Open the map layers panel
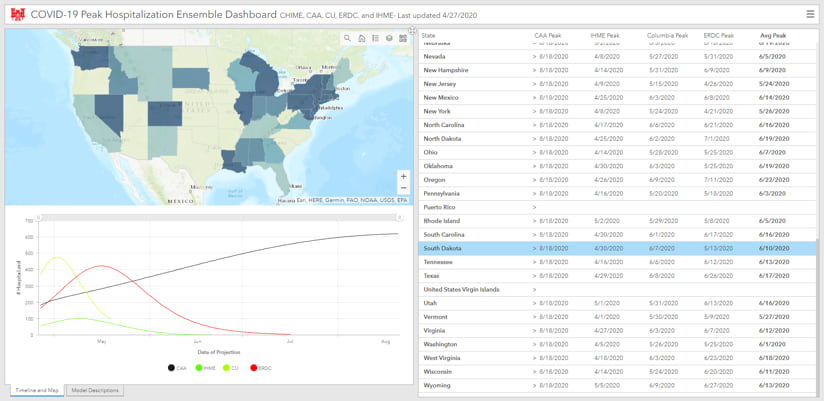The height and width of the screenshot is (401, 824). [389, 38]
